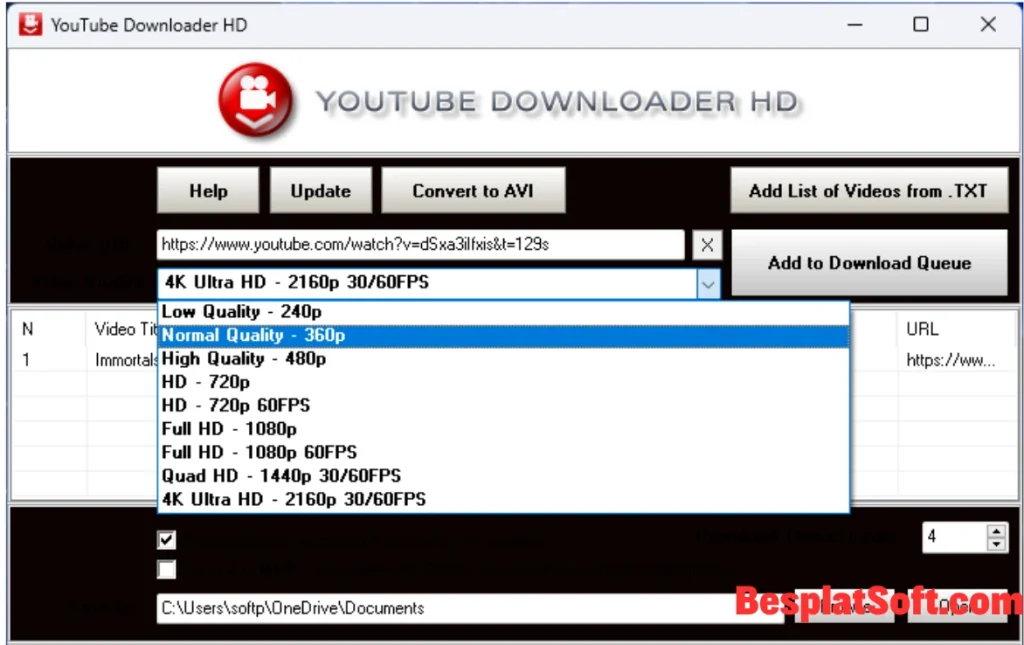Clear the video URL using the X button
This screenshot has width=1024, height=645.
[x=707, y=244]
